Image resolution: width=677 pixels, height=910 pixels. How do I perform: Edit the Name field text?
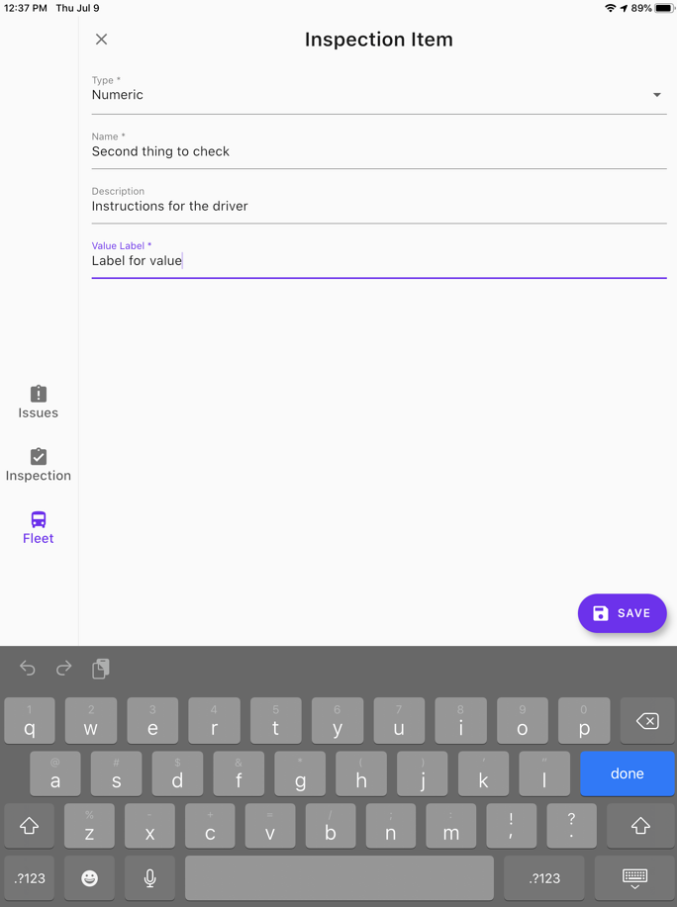pos(378,152)
